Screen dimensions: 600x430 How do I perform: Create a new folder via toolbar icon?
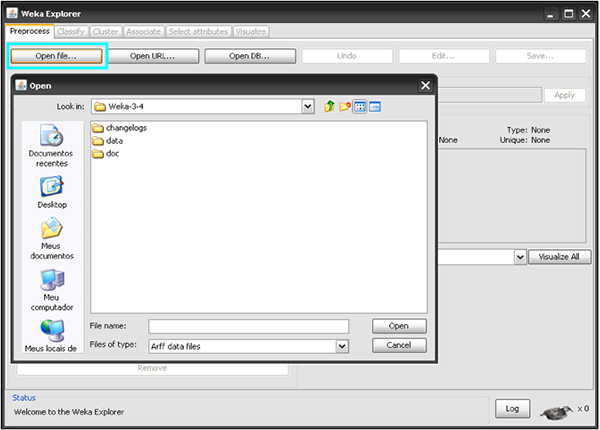[x=345, y=106]
